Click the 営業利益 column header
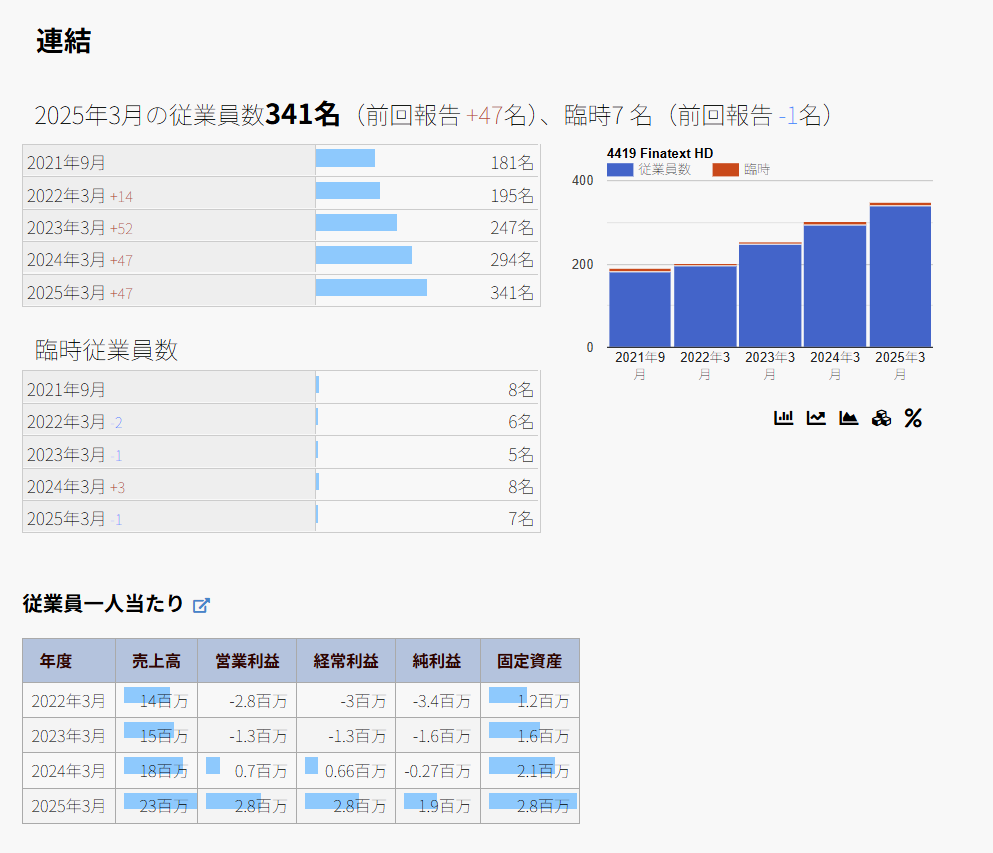 [247, 661]
